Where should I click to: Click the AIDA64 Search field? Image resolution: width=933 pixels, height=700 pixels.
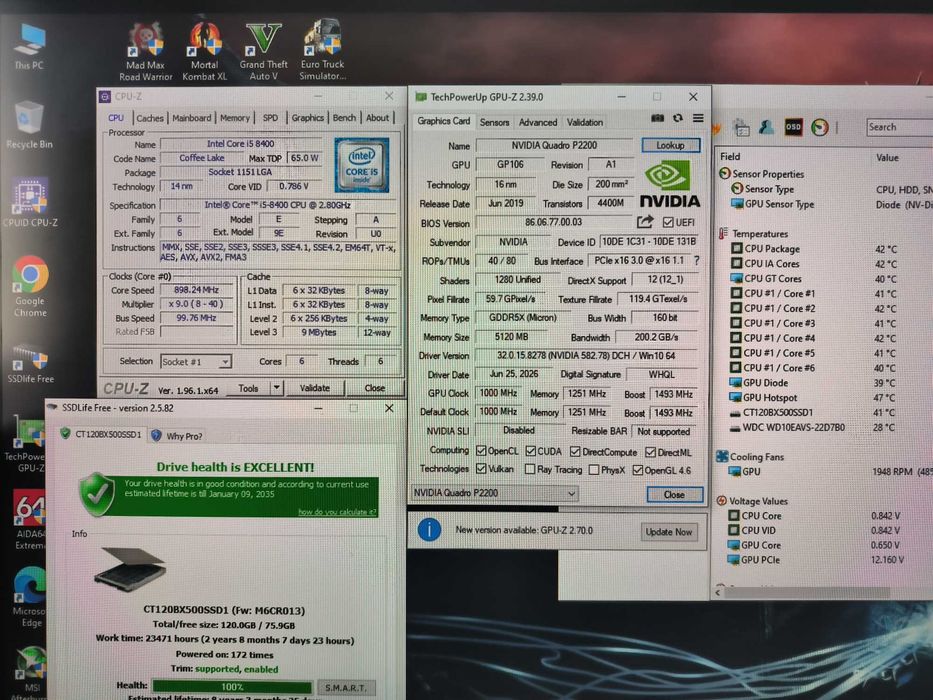tap(899, 127)
